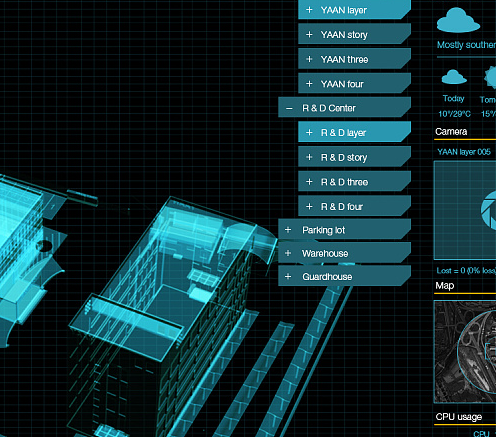Screen dimensions: 496x437
Task: Select the YAAN four entry
Action: pos(354,84)
